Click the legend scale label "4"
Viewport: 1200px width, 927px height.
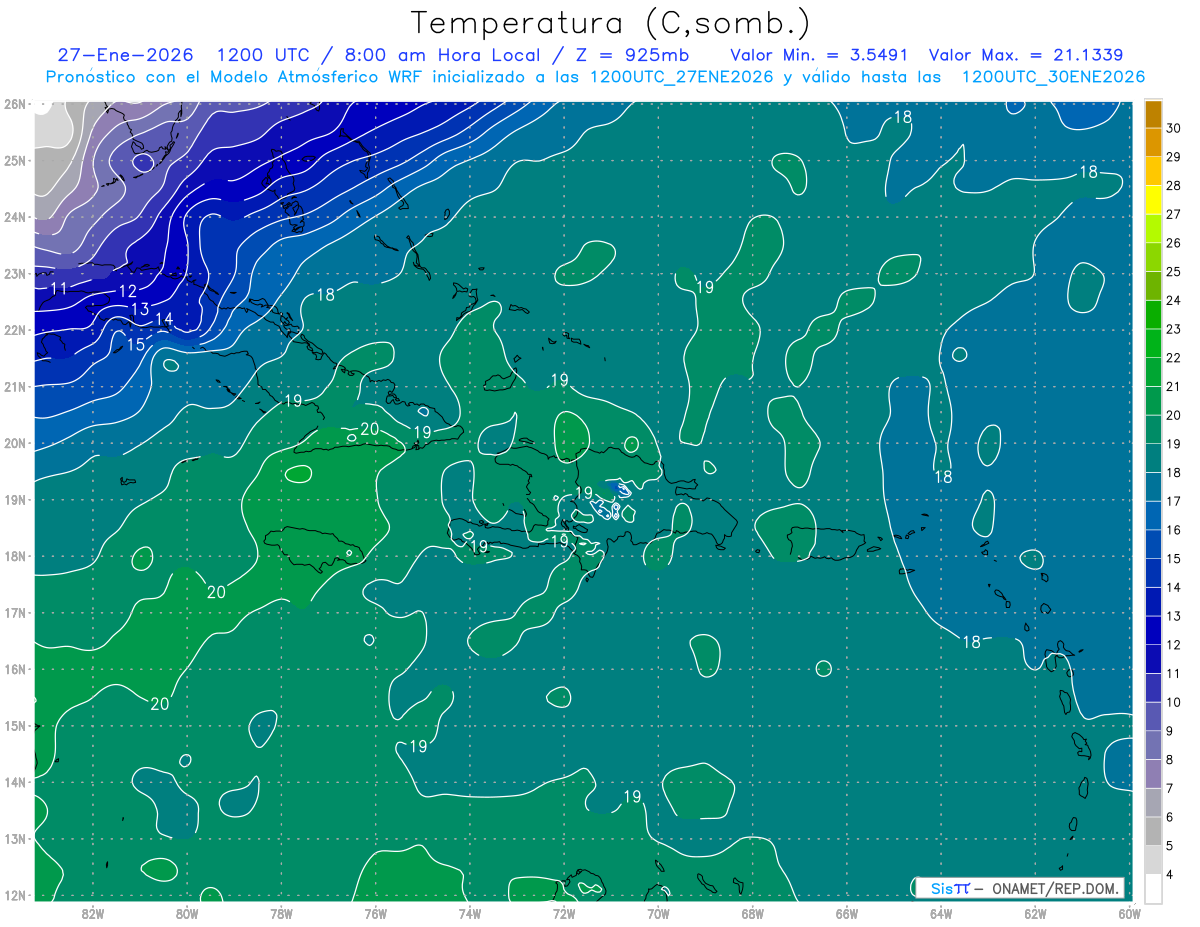point(1170,874)
